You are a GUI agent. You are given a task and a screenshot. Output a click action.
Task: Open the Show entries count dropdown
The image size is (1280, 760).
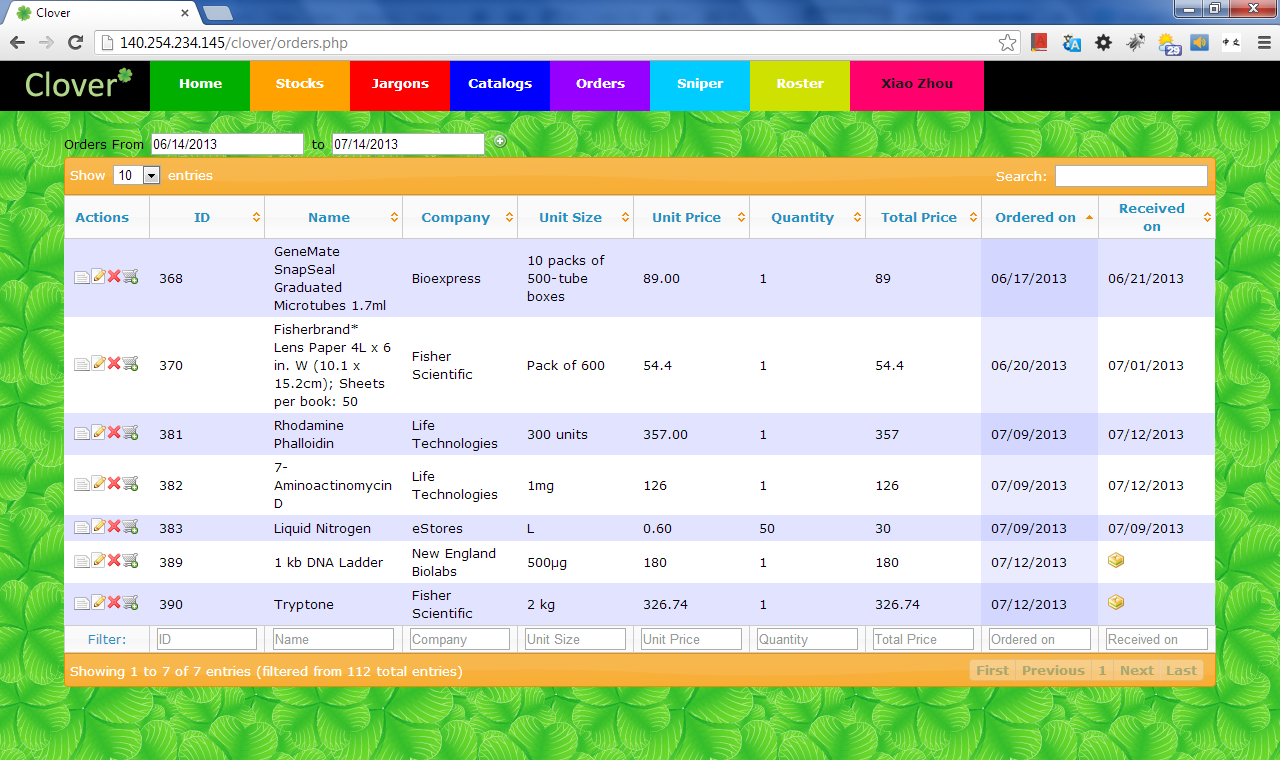tap(137, 176)
